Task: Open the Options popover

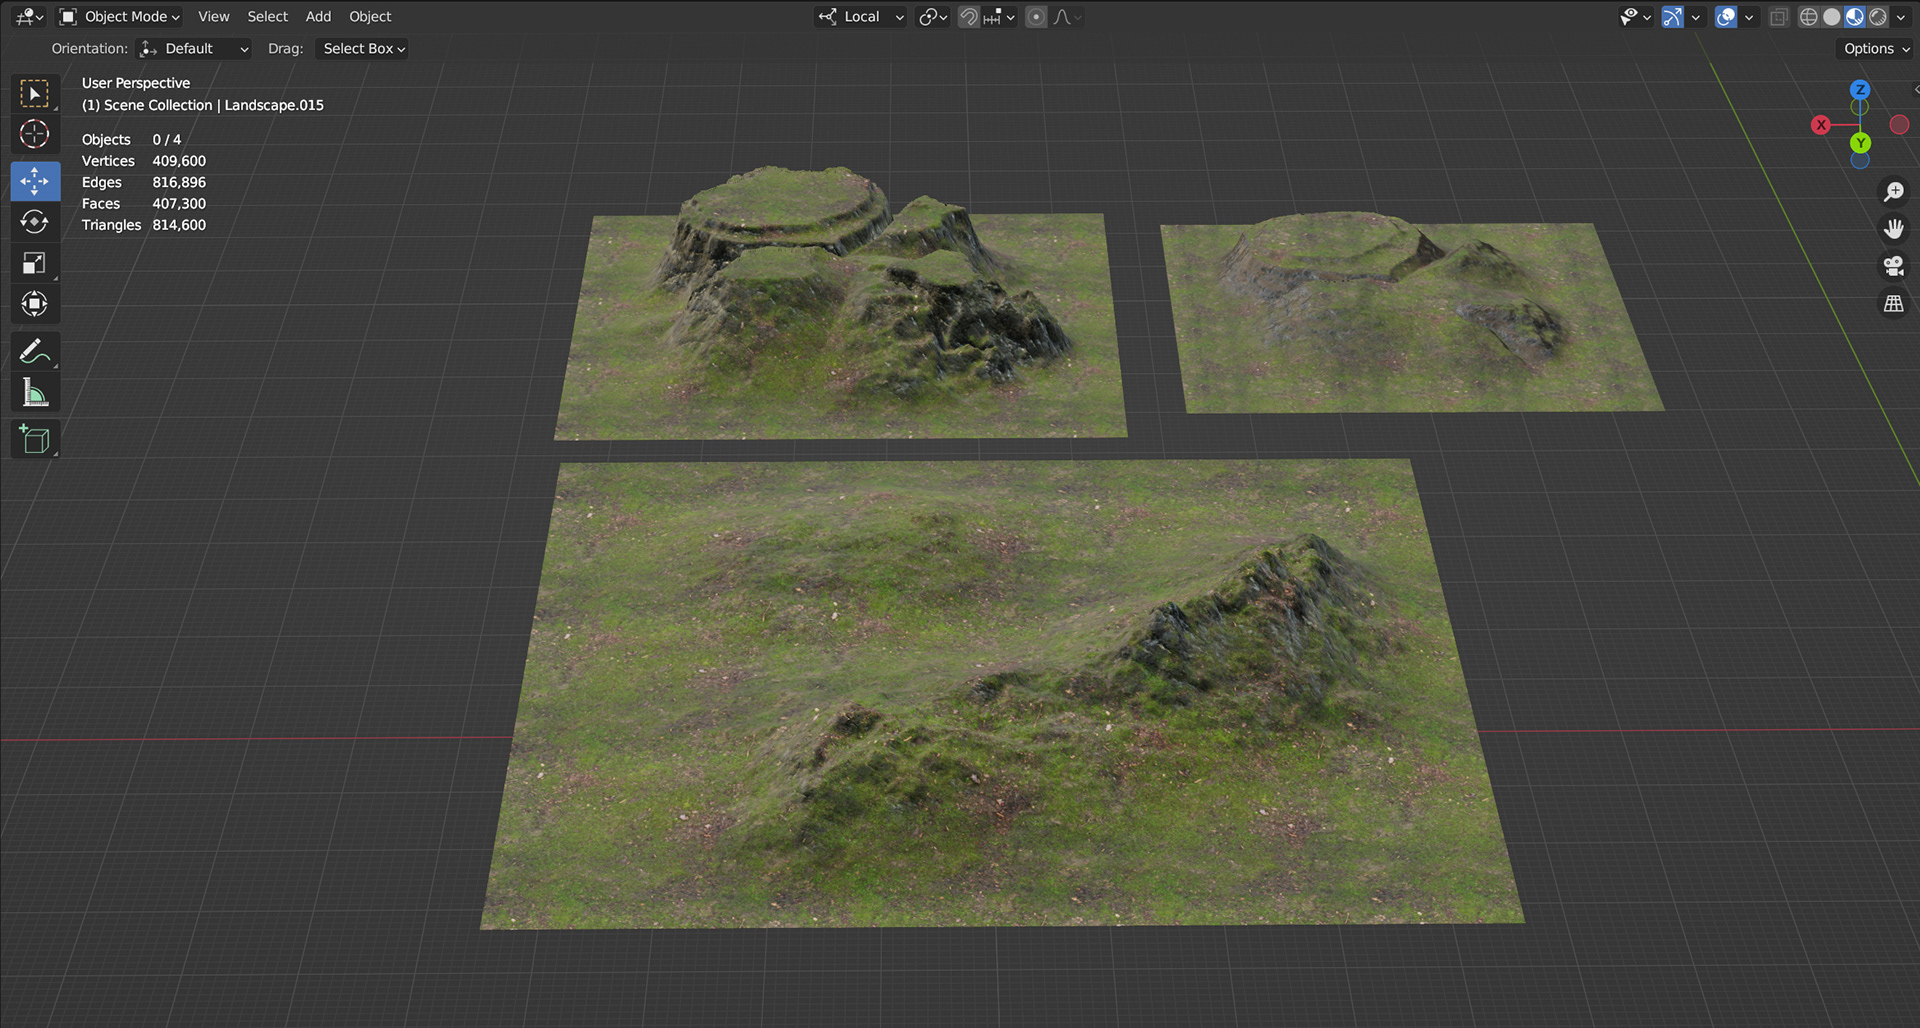Action: coord(1876,49)
